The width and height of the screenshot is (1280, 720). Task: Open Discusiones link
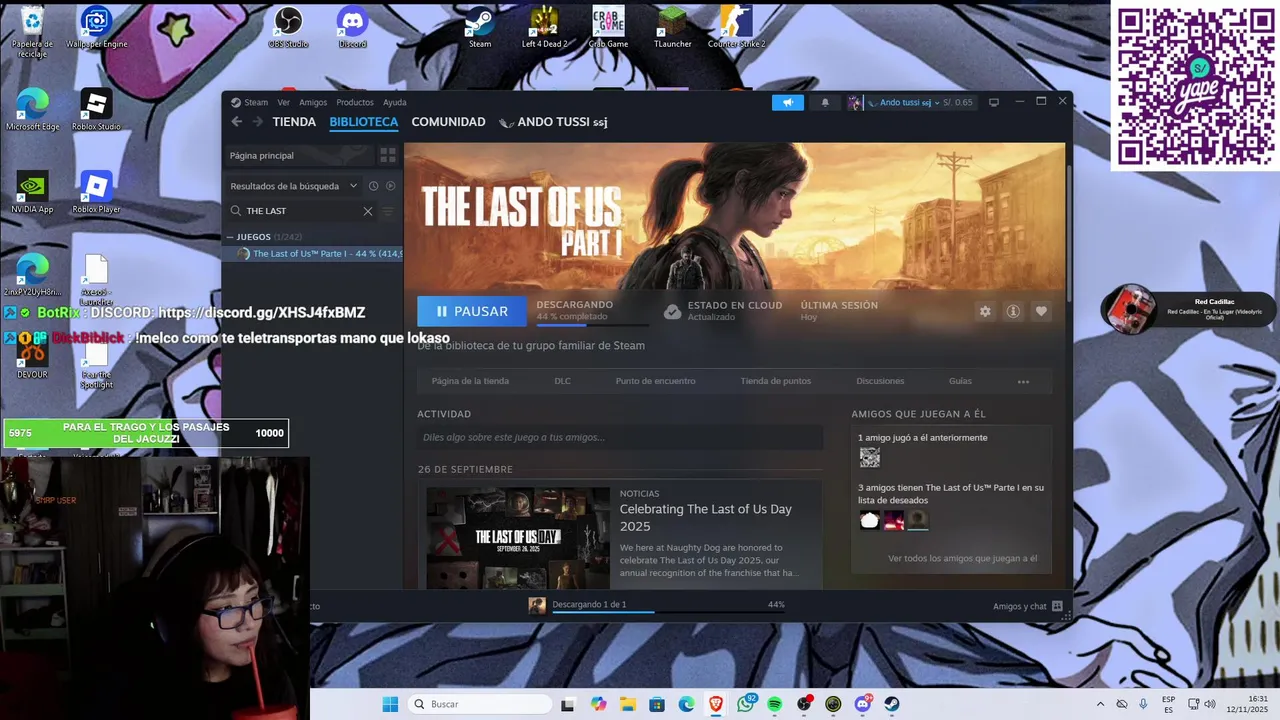880,381
